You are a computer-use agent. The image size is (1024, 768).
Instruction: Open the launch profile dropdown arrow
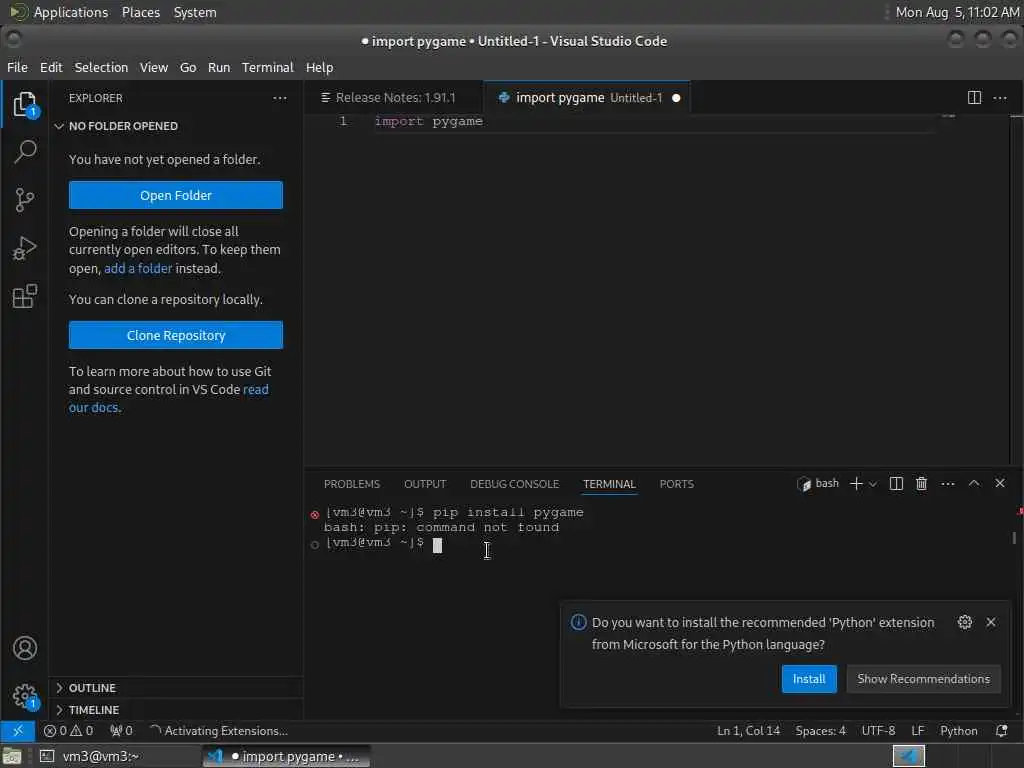click(873, 484)
